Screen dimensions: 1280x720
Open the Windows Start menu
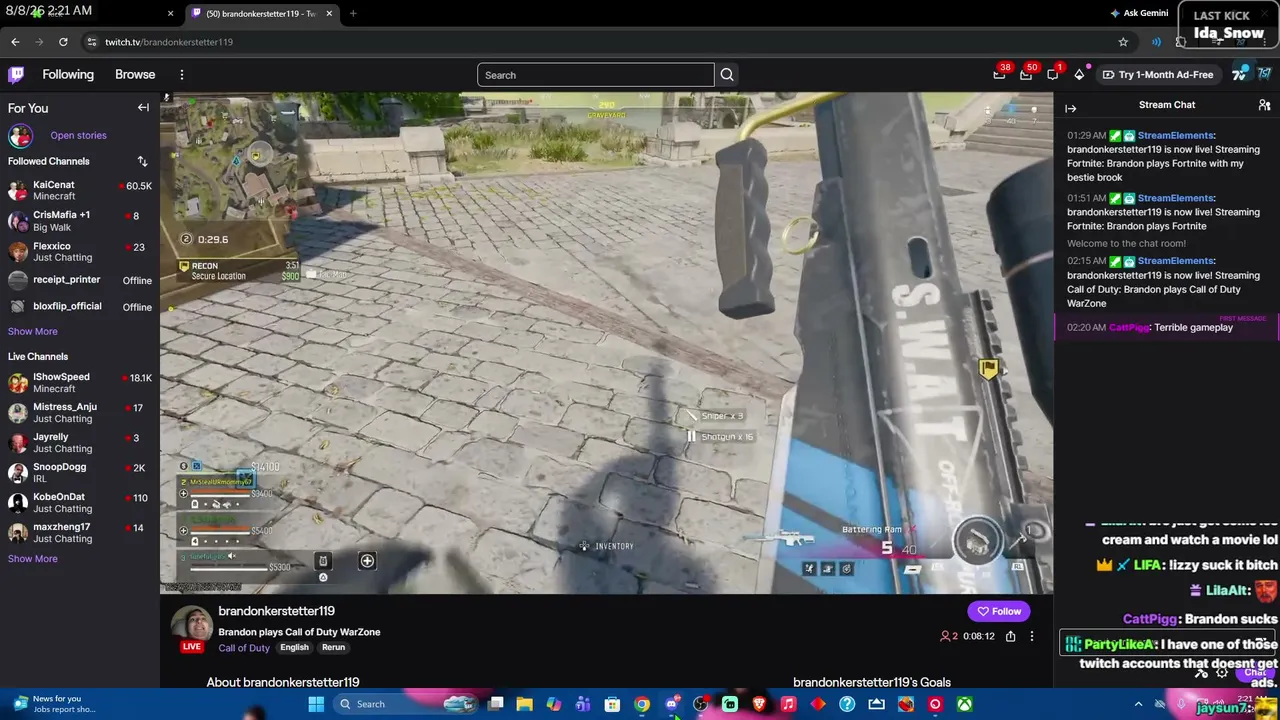click(316, 704)
